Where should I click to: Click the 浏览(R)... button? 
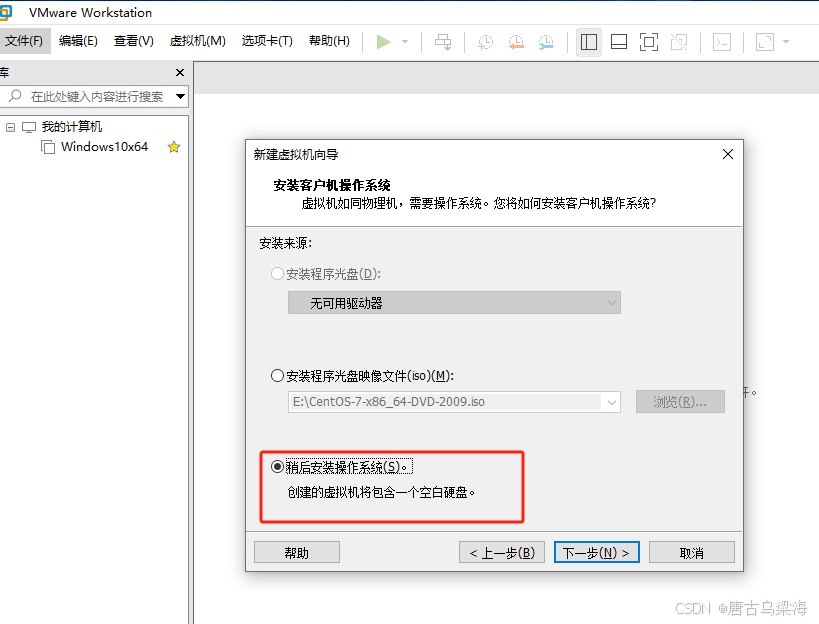[680, 402]
